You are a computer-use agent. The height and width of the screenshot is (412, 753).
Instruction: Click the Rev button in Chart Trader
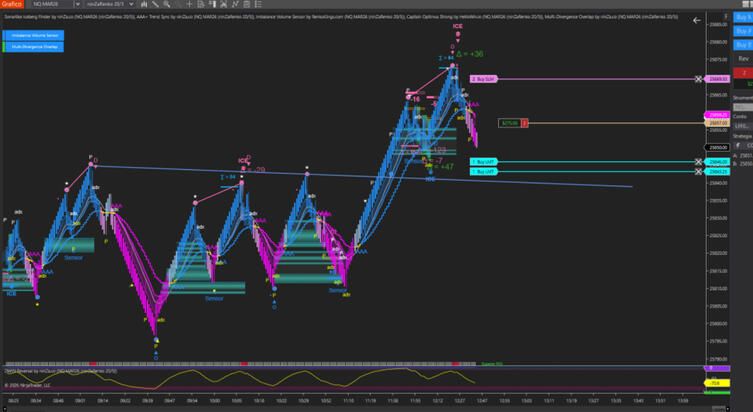742,58
